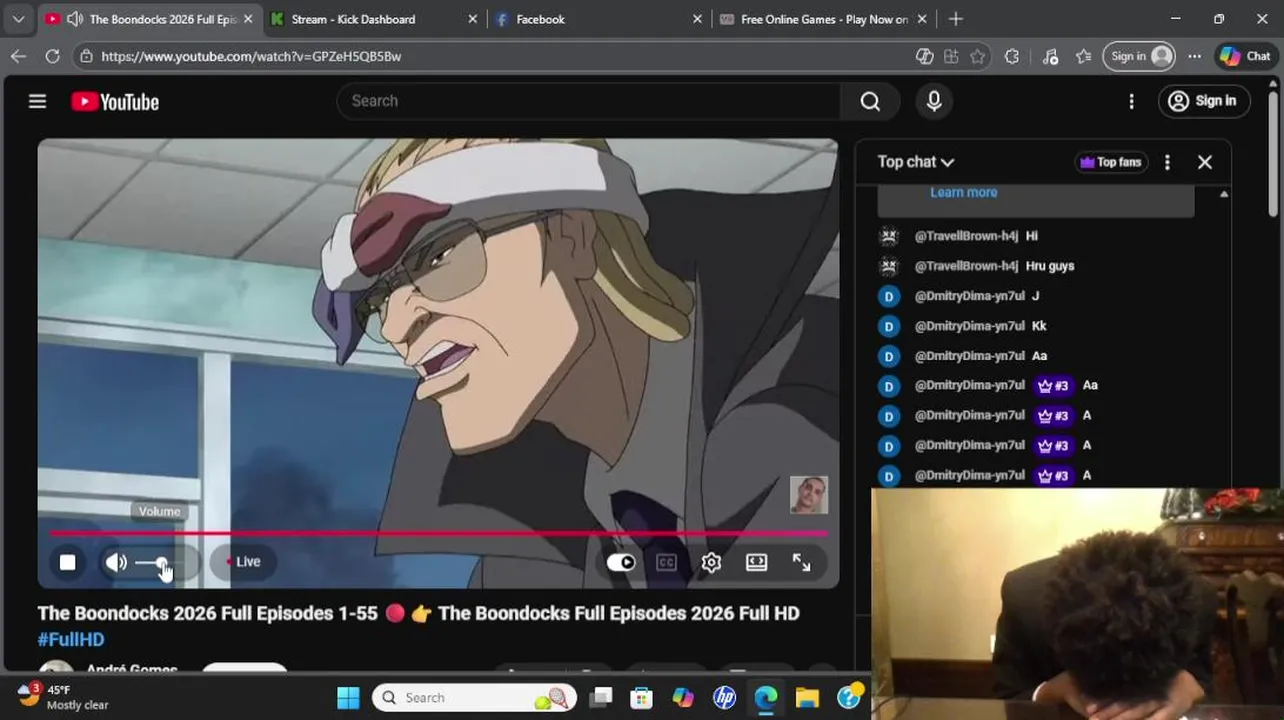Click the YouTube search magnifier button

(870, 101)
